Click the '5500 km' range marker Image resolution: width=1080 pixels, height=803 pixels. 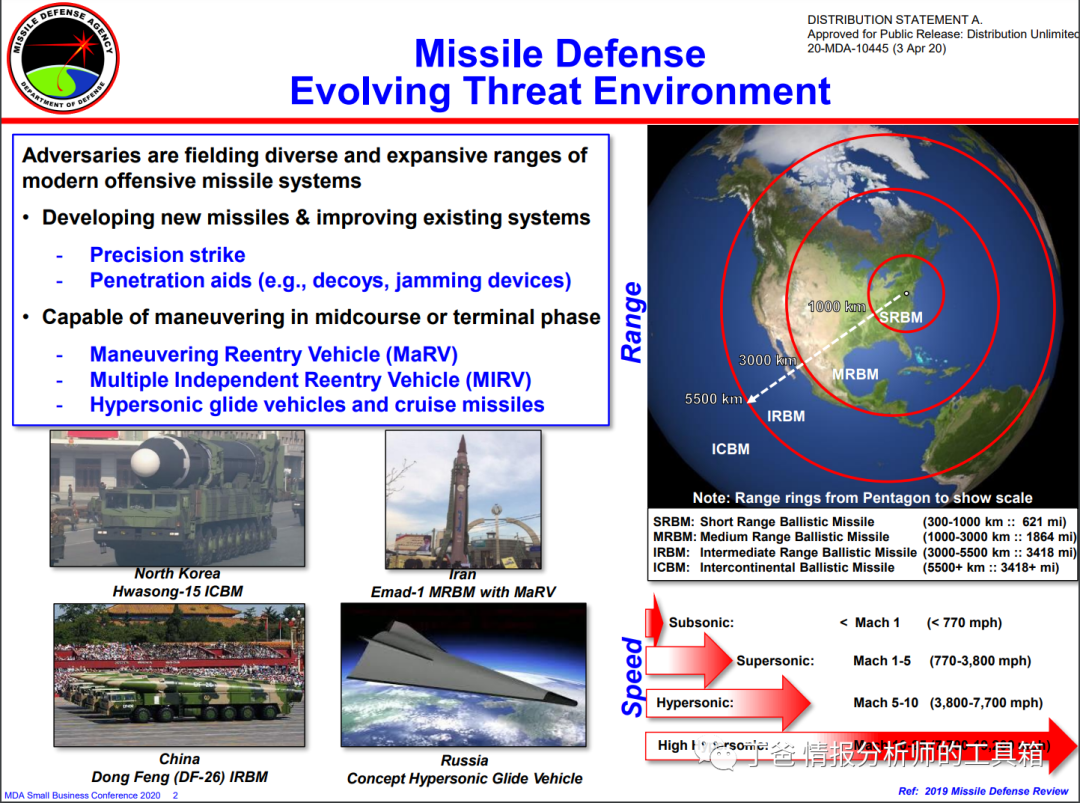714,399
